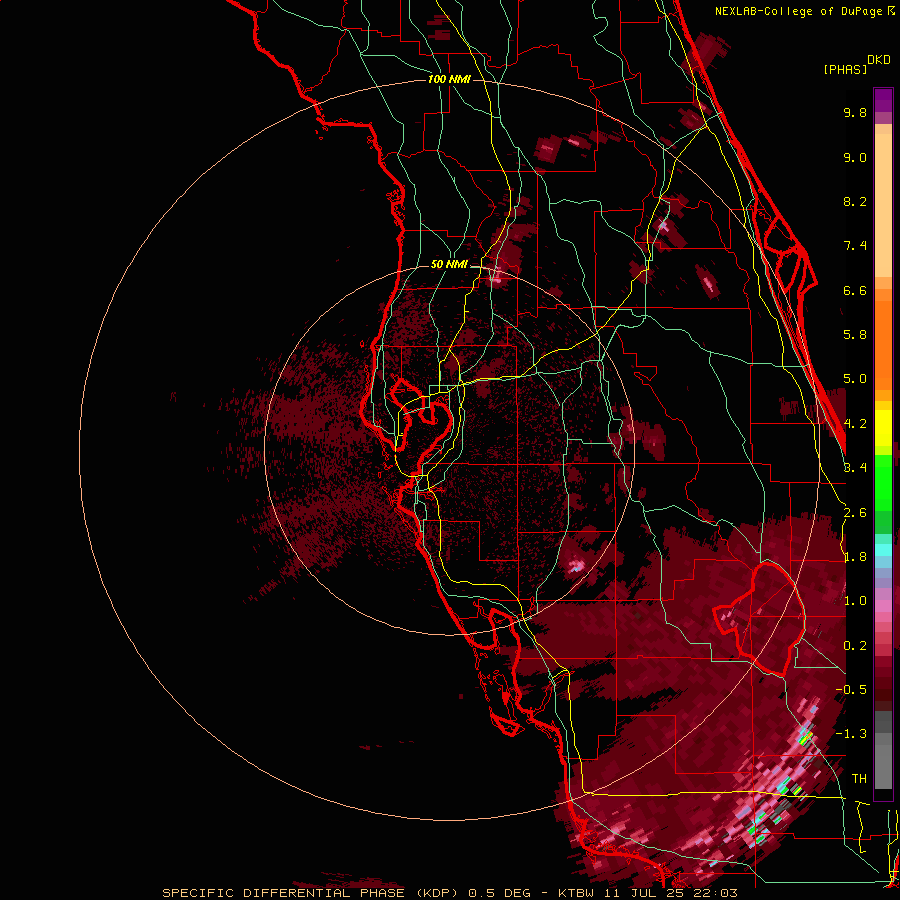Click the 8.2 value on color scale

pos(855,201)
